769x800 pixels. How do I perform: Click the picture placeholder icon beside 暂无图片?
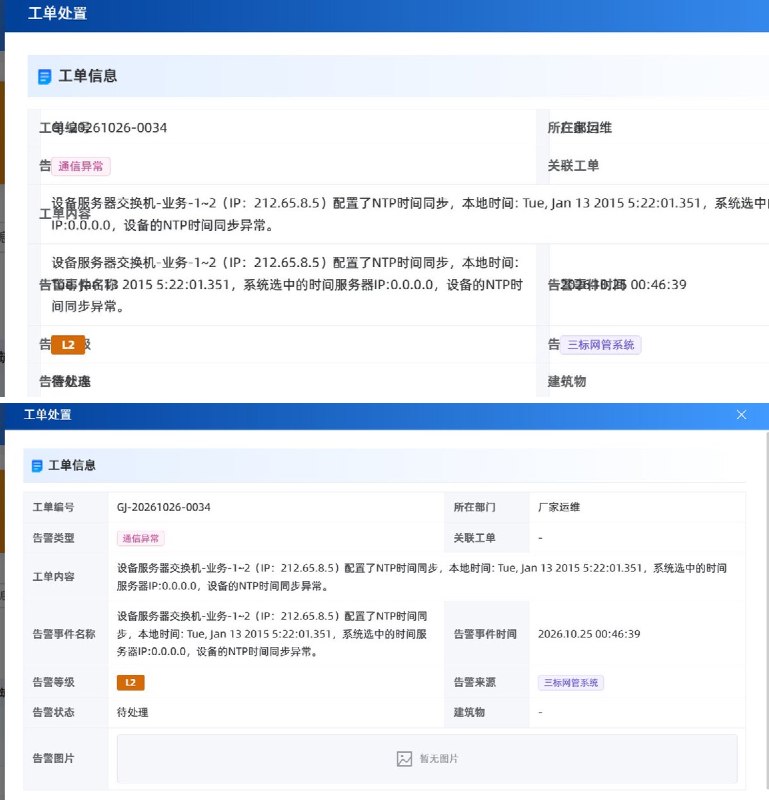click(404, 759)
